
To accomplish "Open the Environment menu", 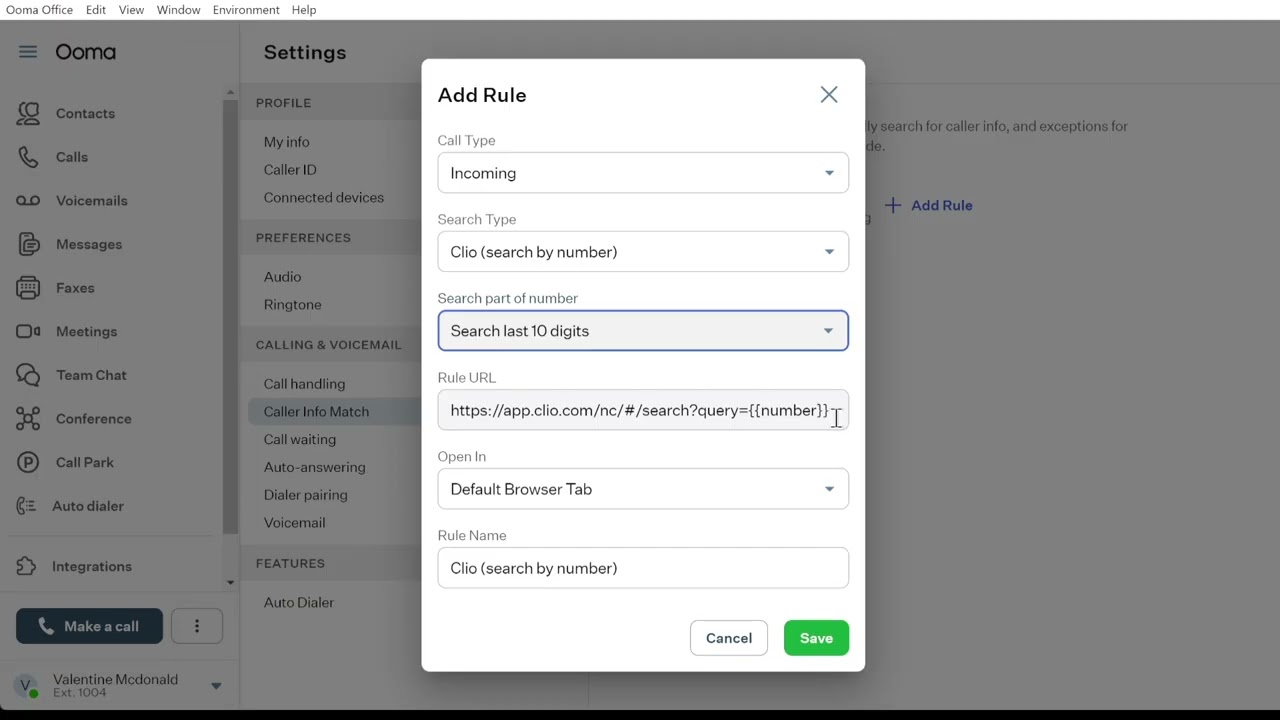I will (x=246, y=10).
